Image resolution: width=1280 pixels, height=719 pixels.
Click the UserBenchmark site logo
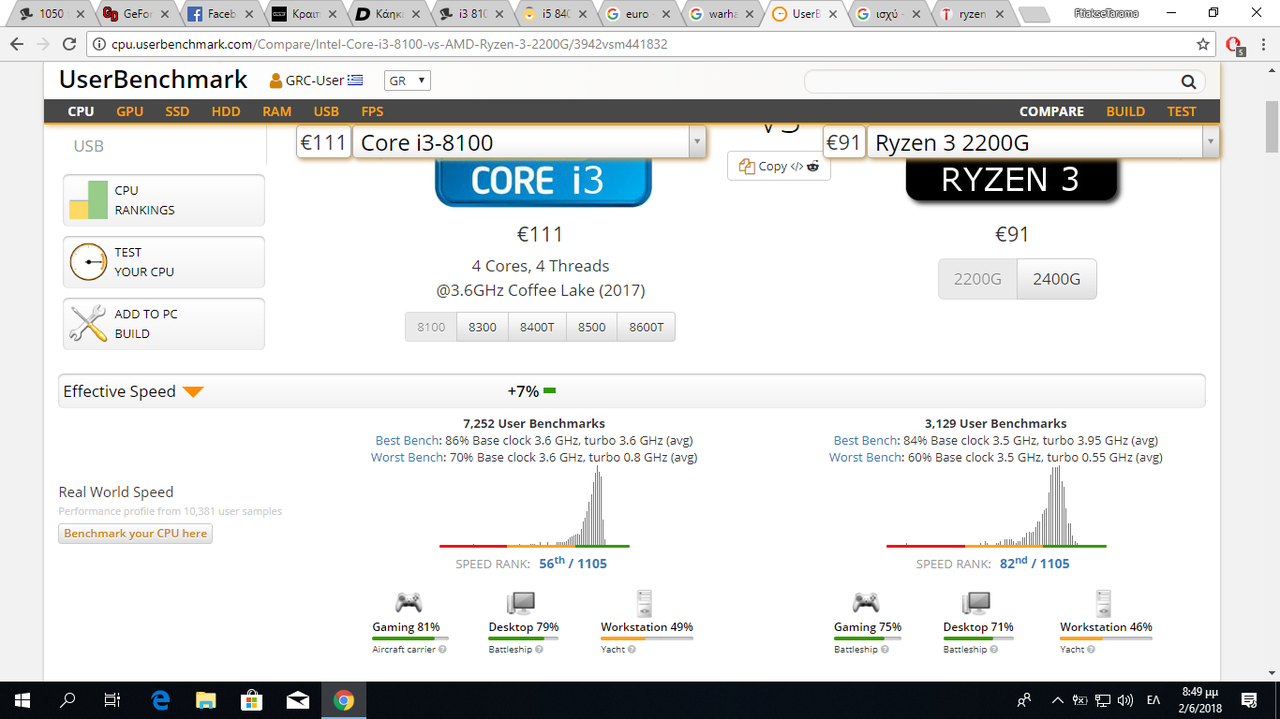pyautogui.click(x=153, y=80)
